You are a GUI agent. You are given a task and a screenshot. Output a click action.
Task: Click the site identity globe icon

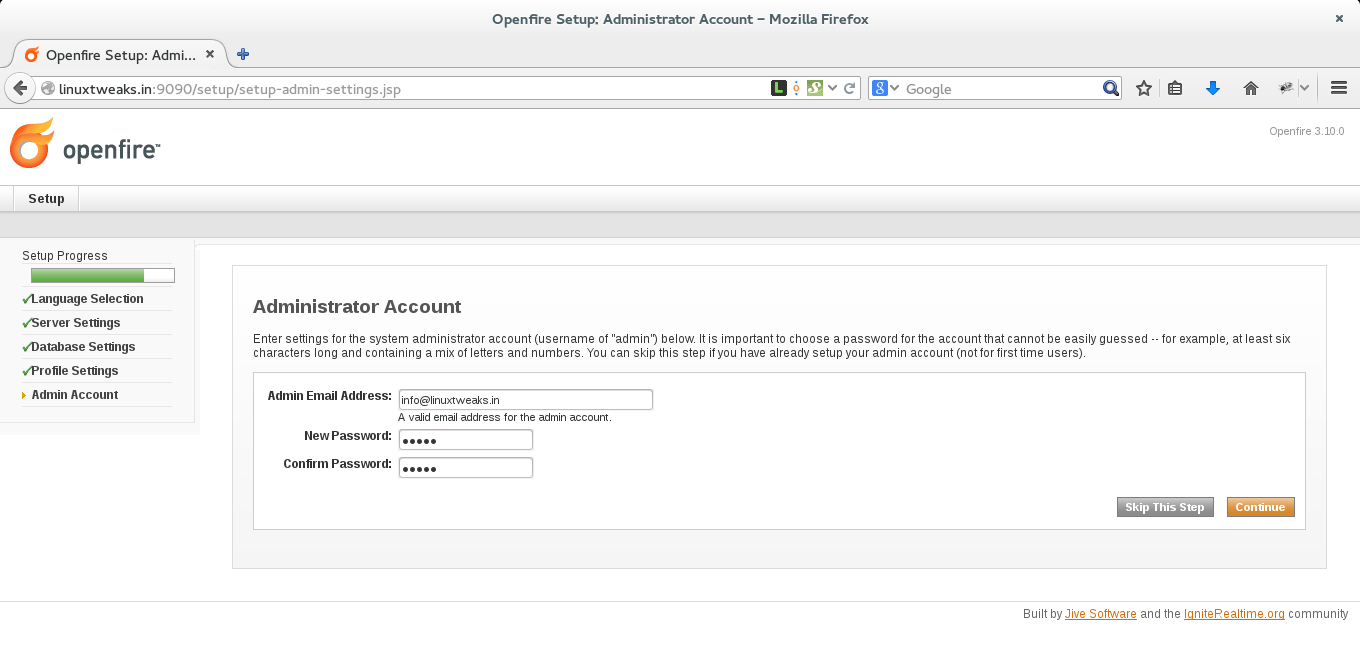(47, 89)
